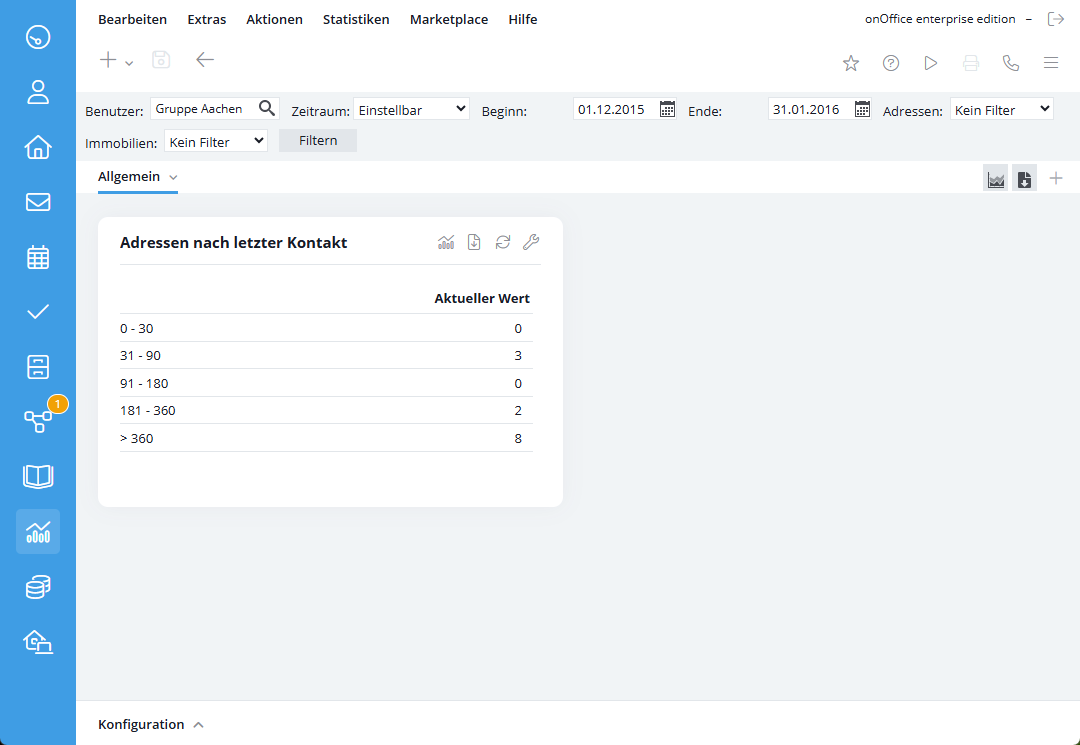Open the Adressen filter dropdown
Screen dimensions: 1080x745
(x=1001, y=109)
